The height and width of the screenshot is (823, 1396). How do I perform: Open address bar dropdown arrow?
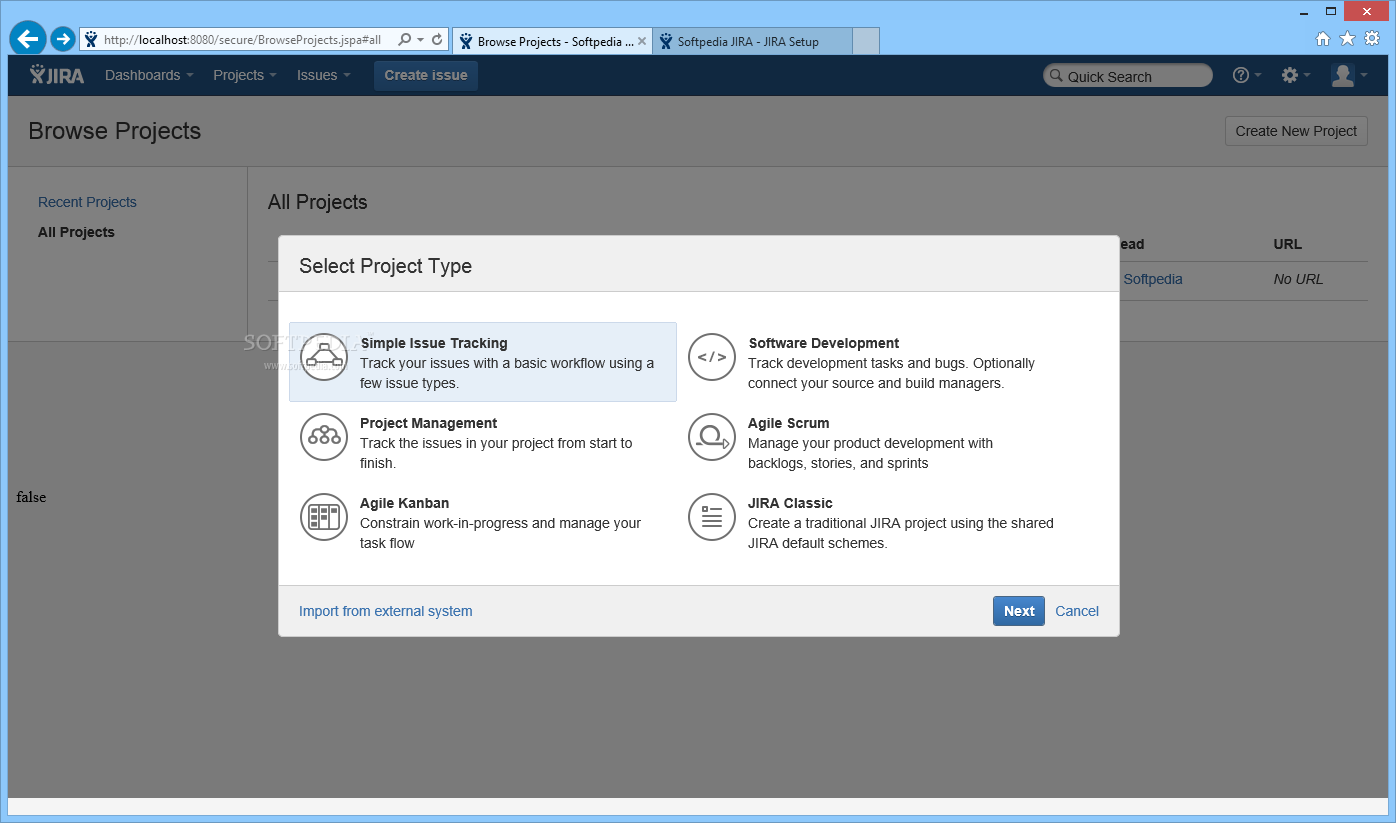[x=421, y=40]
